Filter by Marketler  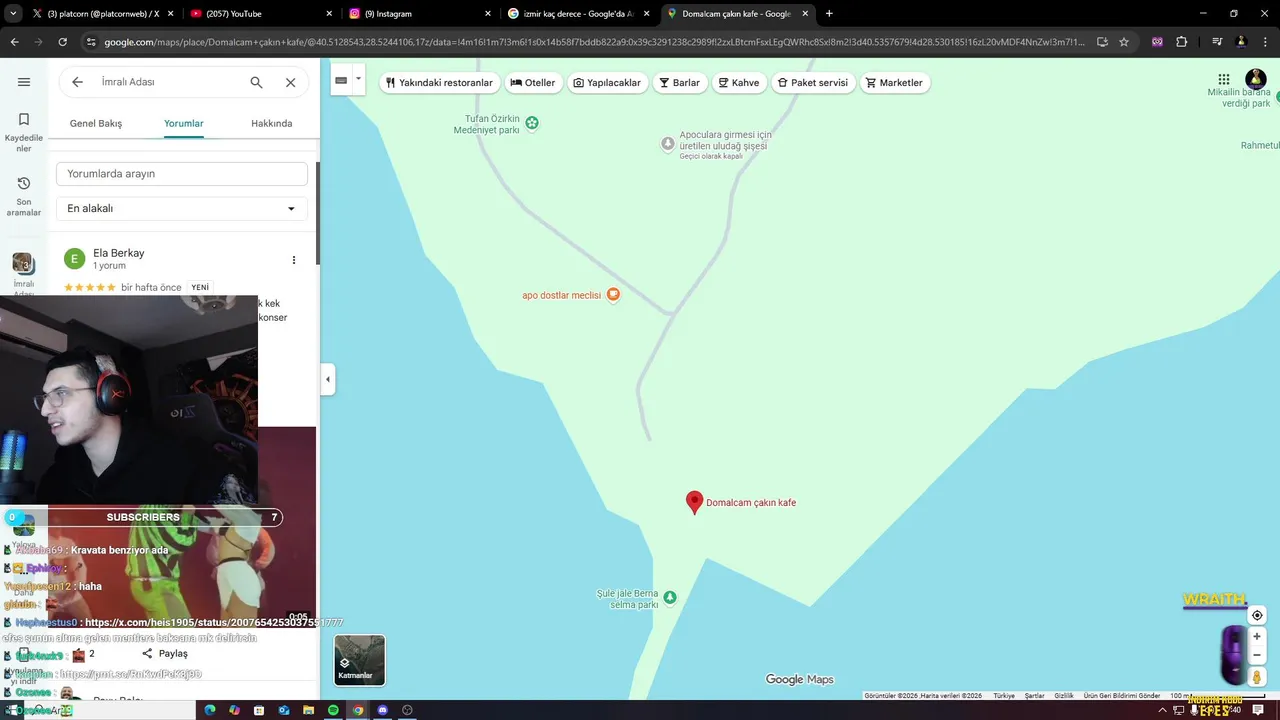tap(894, 82)
